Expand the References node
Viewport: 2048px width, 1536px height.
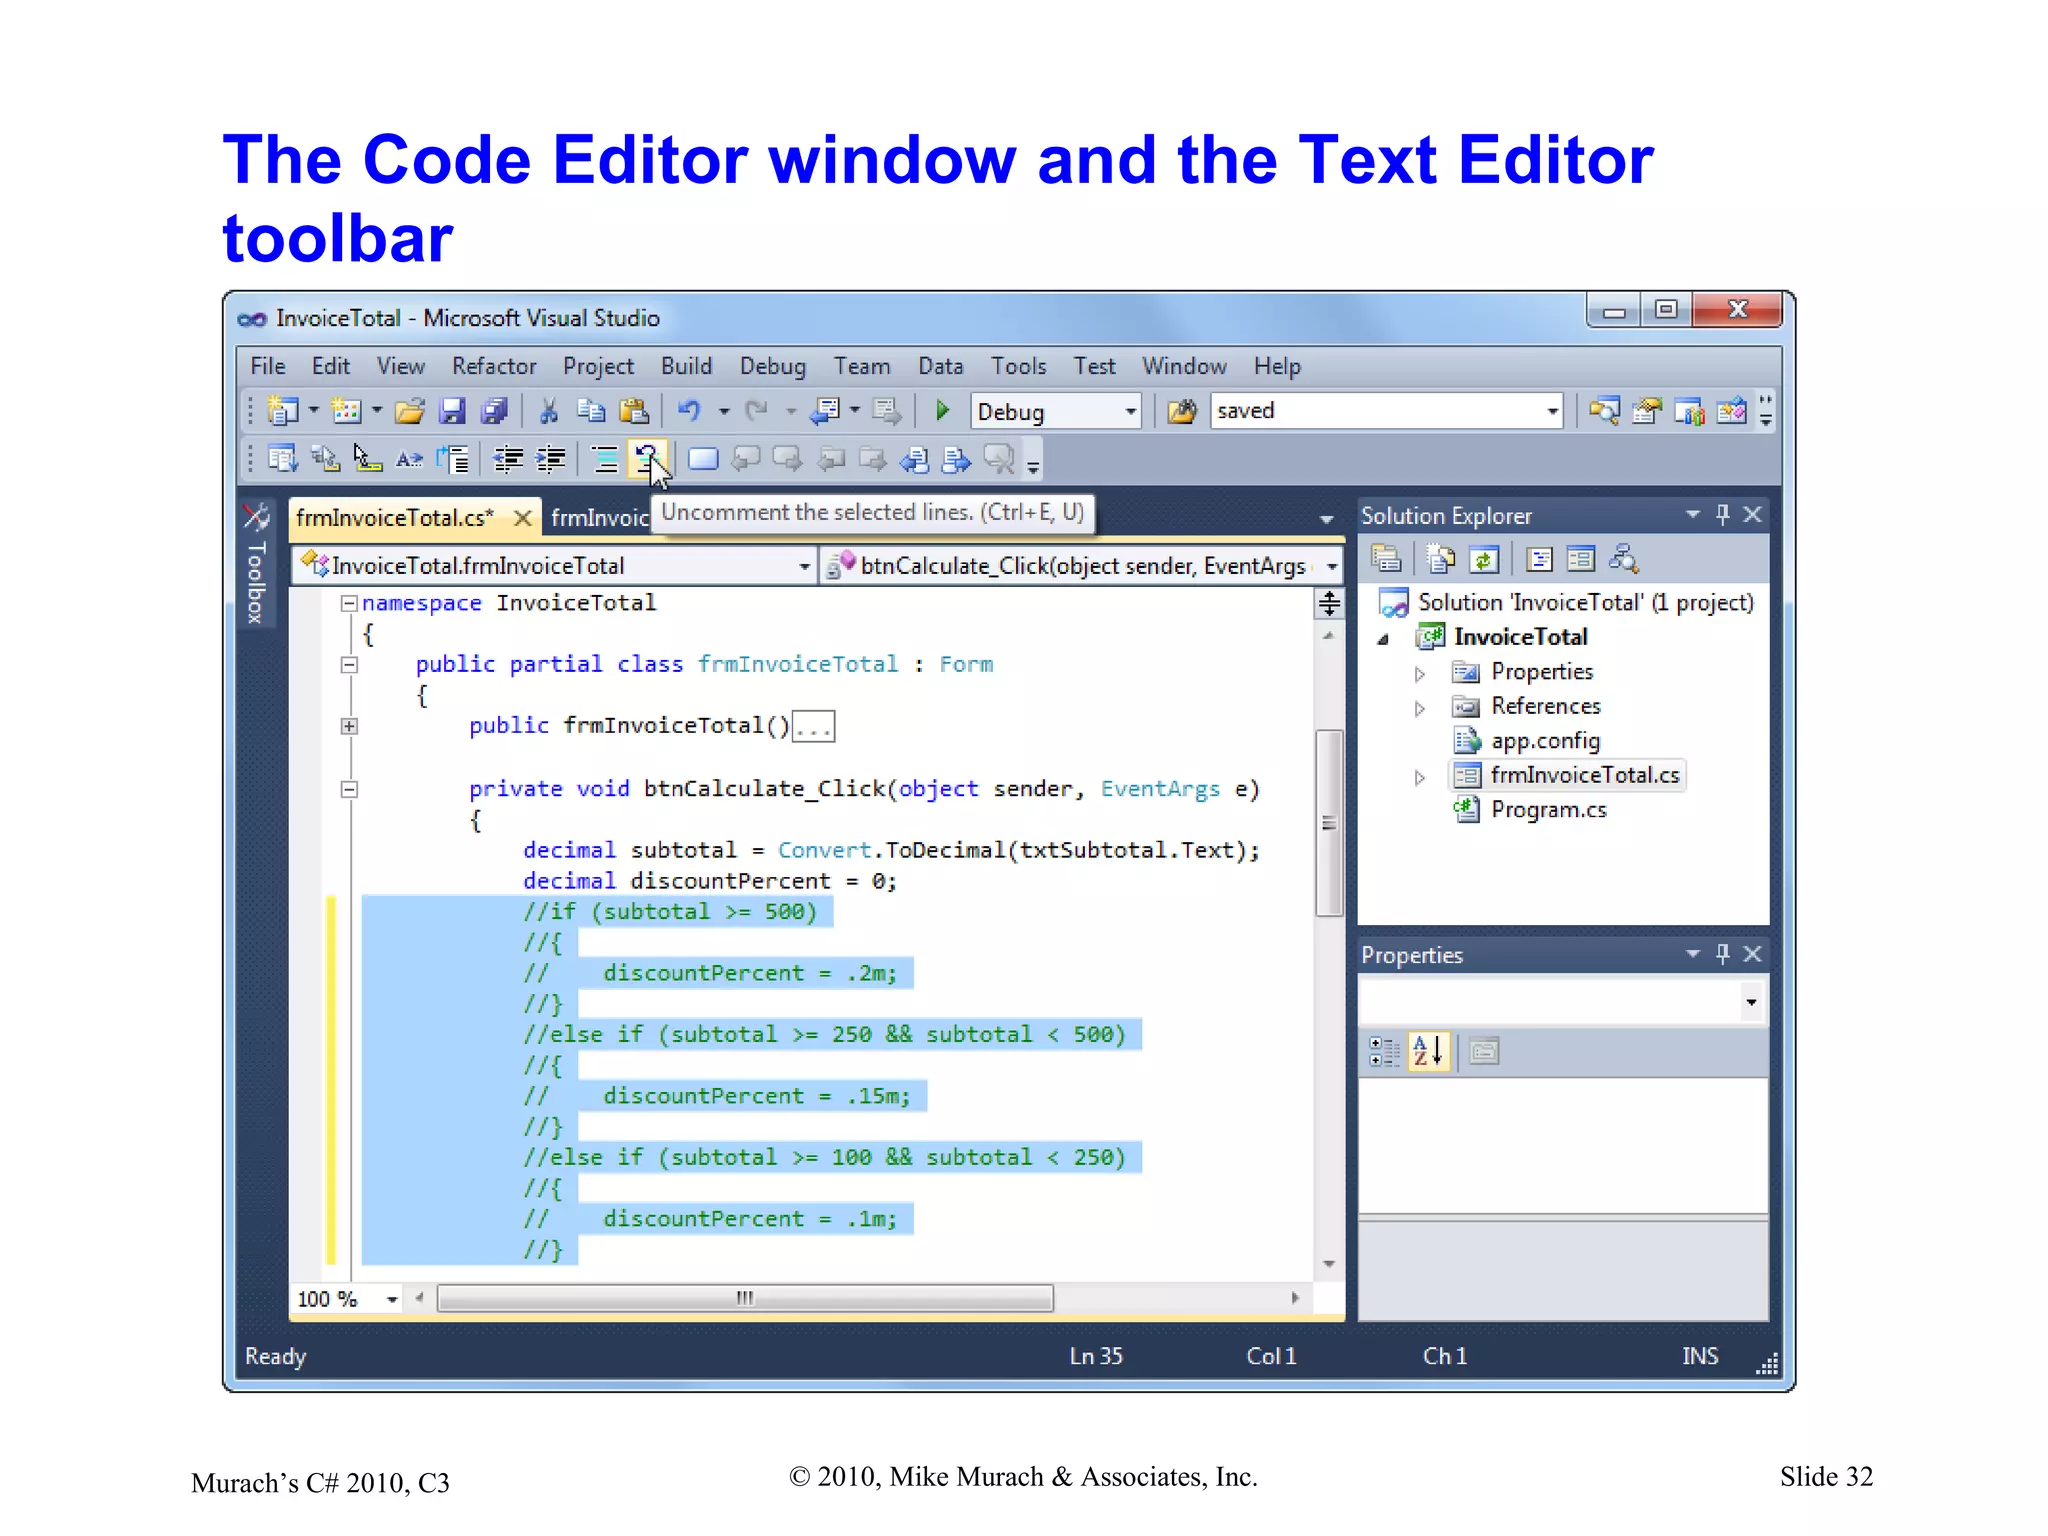1419,708
